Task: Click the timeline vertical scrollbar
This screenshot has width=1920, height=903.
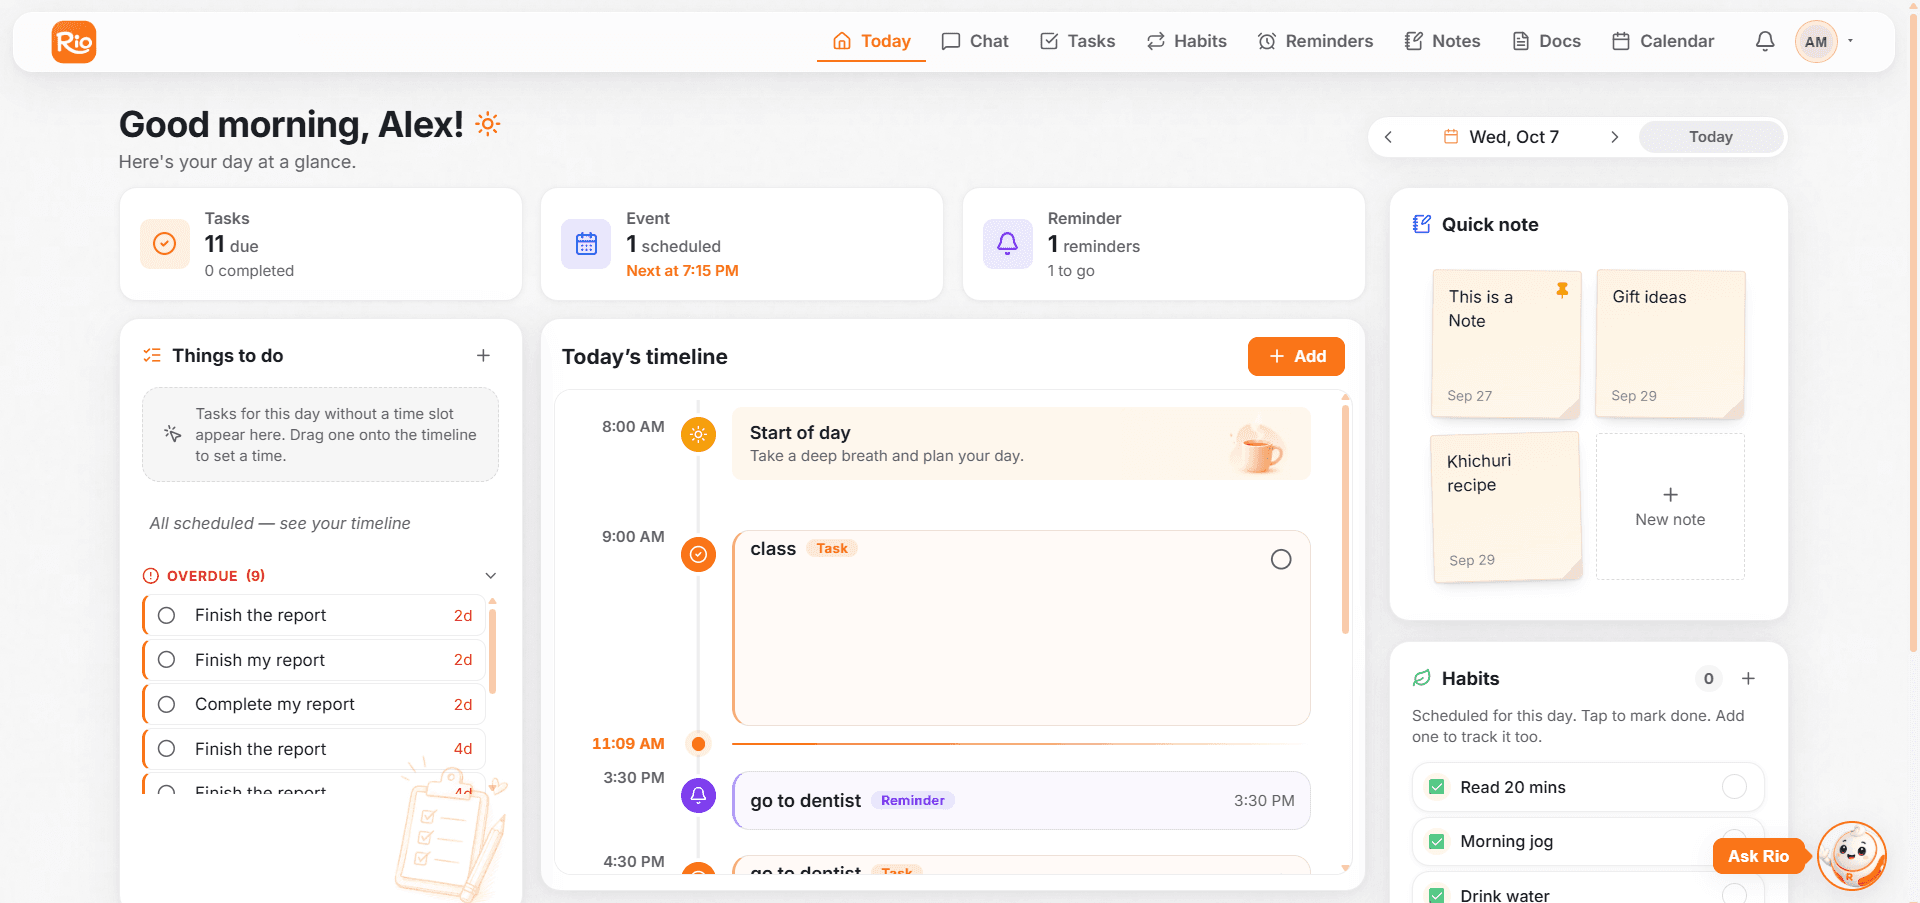Action: [1346, 519]
